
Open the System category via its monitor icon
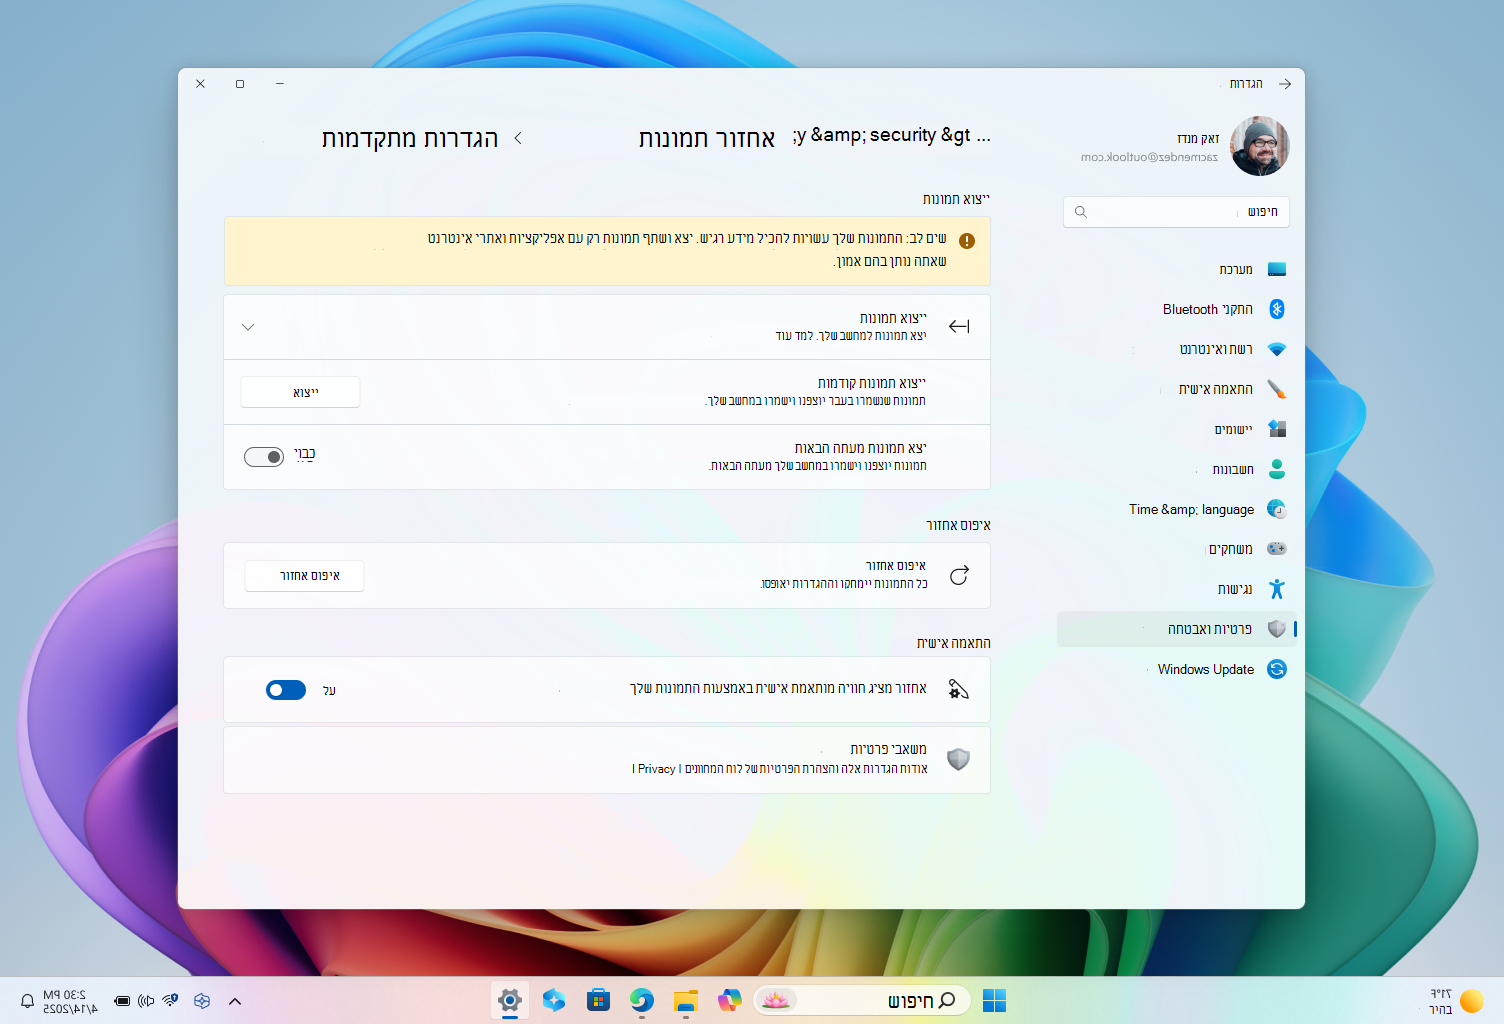[1277, 269]
